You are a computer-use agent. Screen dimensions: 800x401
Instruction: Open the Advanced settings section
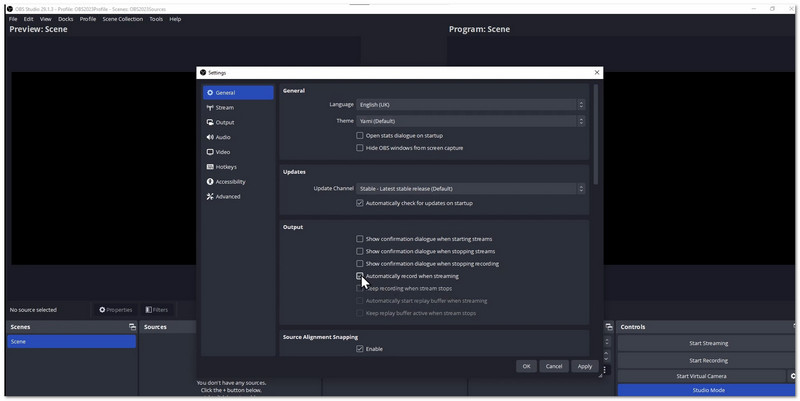[227, 197]
